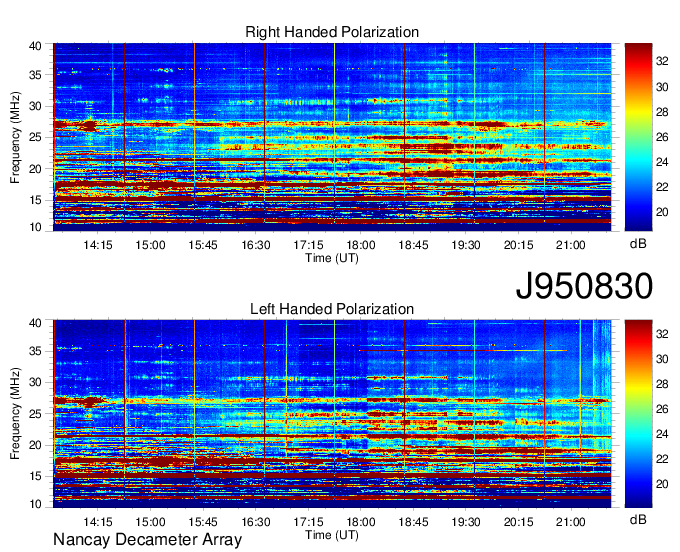Screen dimensions: 680x552
Task: Click the 20 MHz tick on left-handed plot
Action: pos(35,445)
